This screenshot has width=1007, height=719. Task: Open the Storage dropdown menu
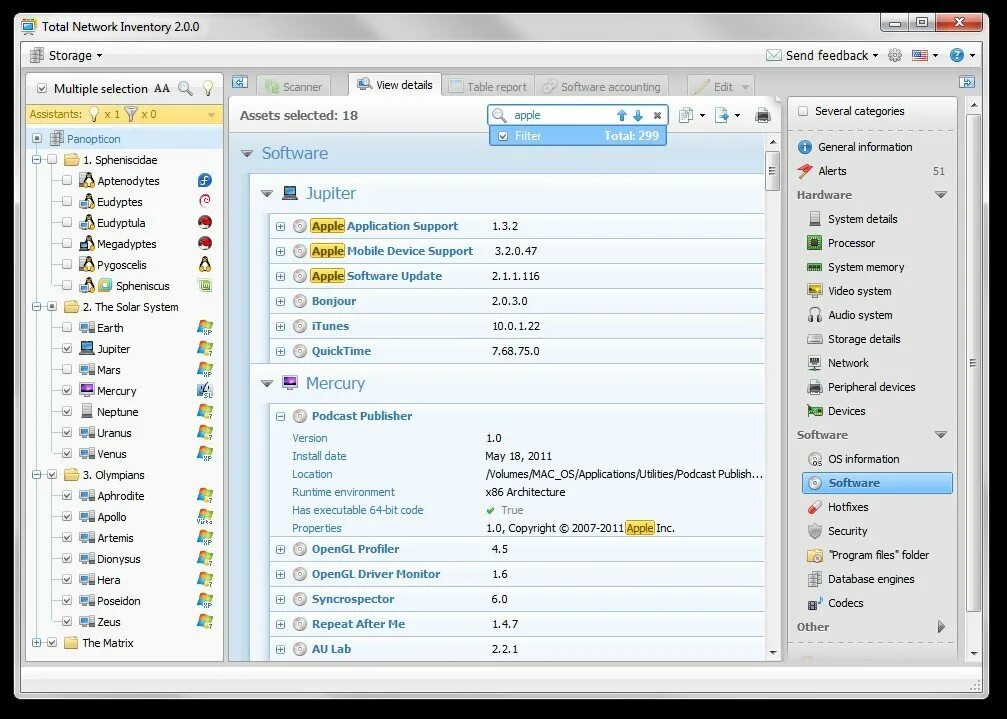tap(66, 55)
